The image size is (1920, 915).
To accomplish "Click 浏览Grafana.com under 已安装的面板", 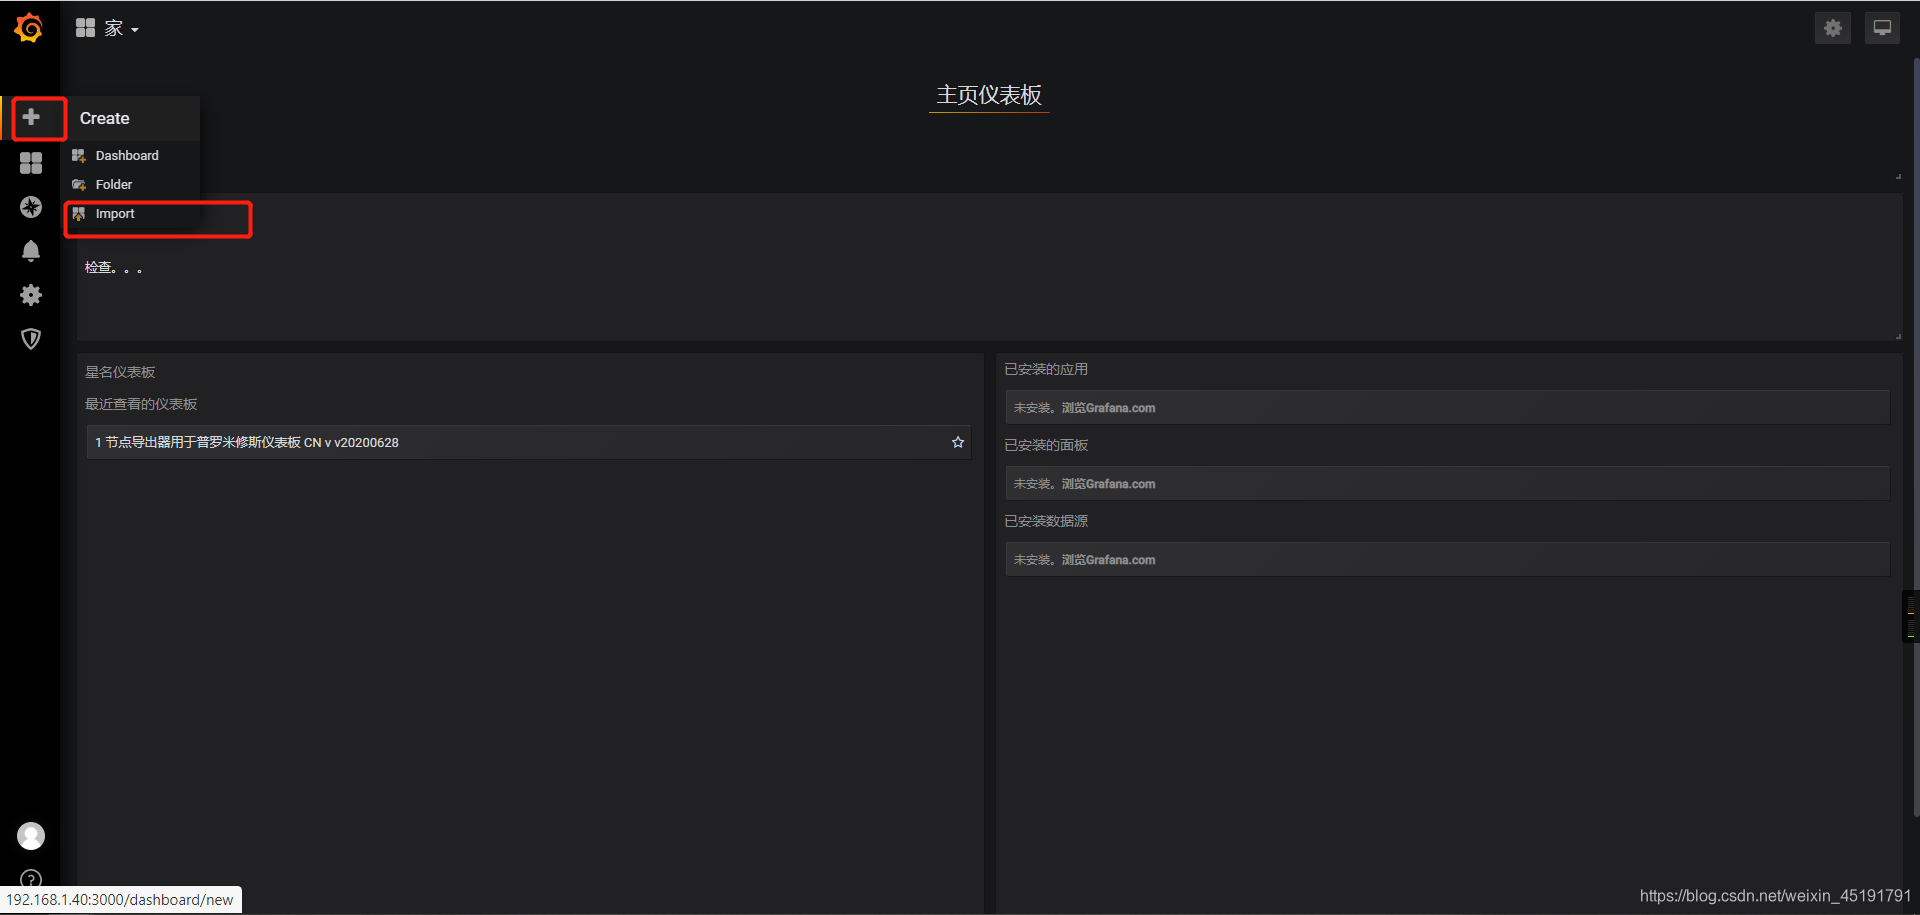I will pyautogui.click(x=1108, y=484).
